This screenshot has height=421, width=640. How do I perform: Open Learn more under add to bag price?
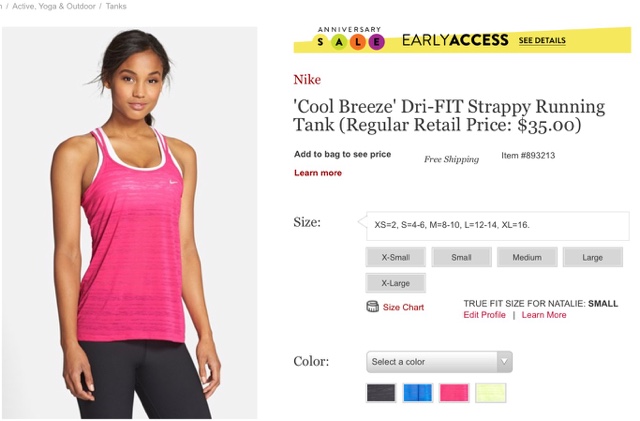[318, 173]
